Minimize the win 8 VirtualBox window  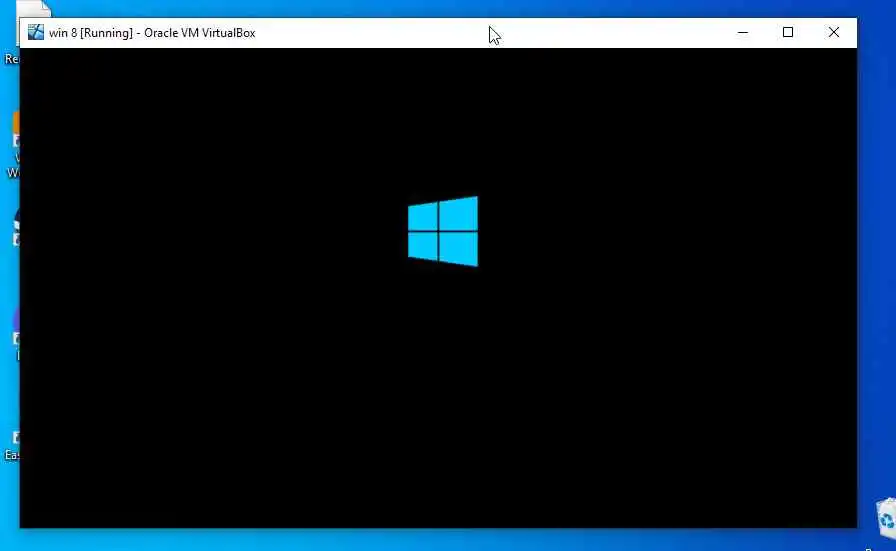tap(743, 33)
